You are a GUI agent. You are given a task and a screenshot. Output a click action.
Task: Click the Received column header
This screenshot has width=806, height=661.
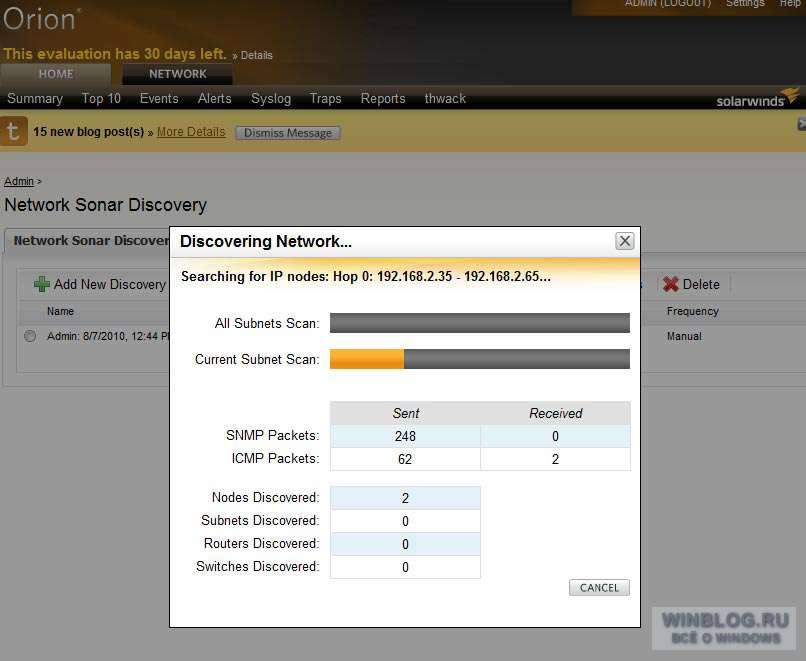coord(556,413)
